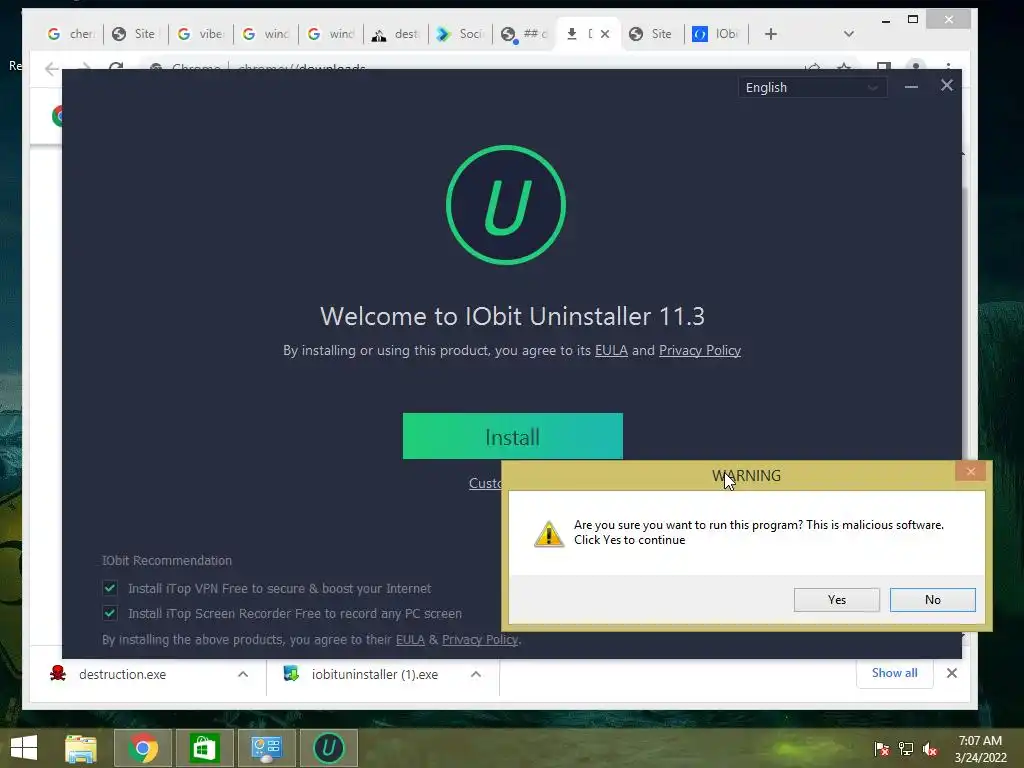Switch to the Google 'vibe' tab
The image size is (1024, 768).
(201, 34)
